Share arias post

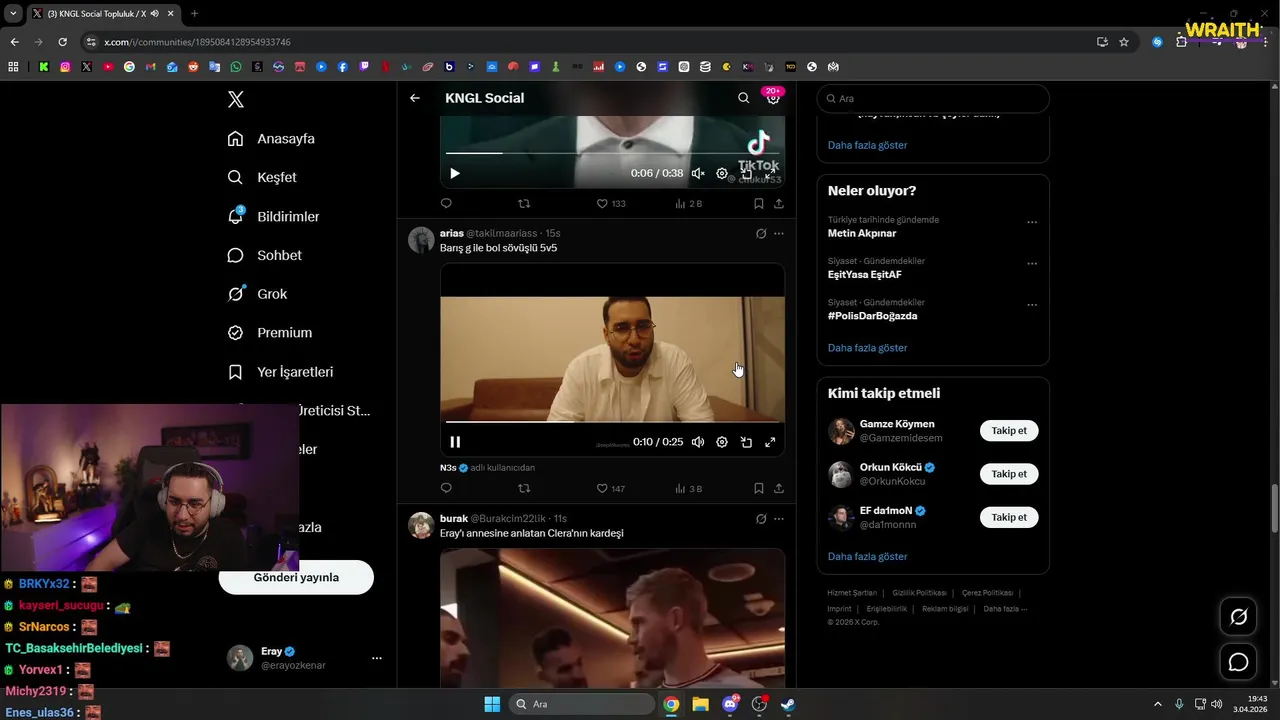tap(779, 488)
